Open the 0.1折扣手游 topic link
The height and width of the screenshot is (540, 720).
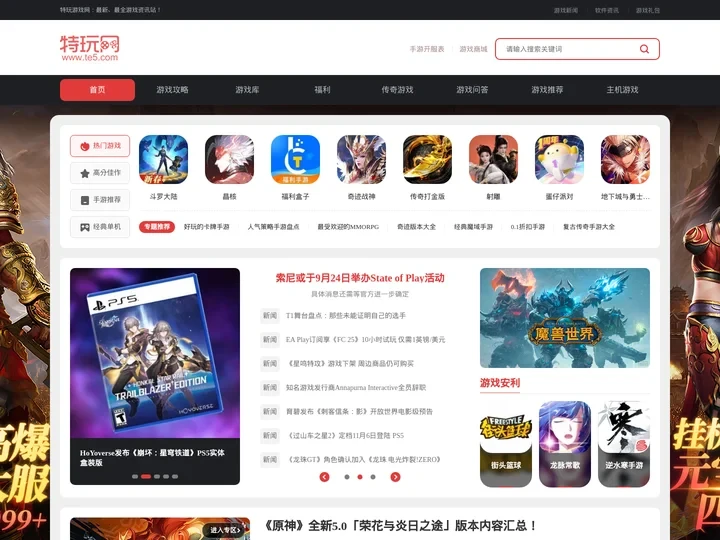tap(528, 227)
